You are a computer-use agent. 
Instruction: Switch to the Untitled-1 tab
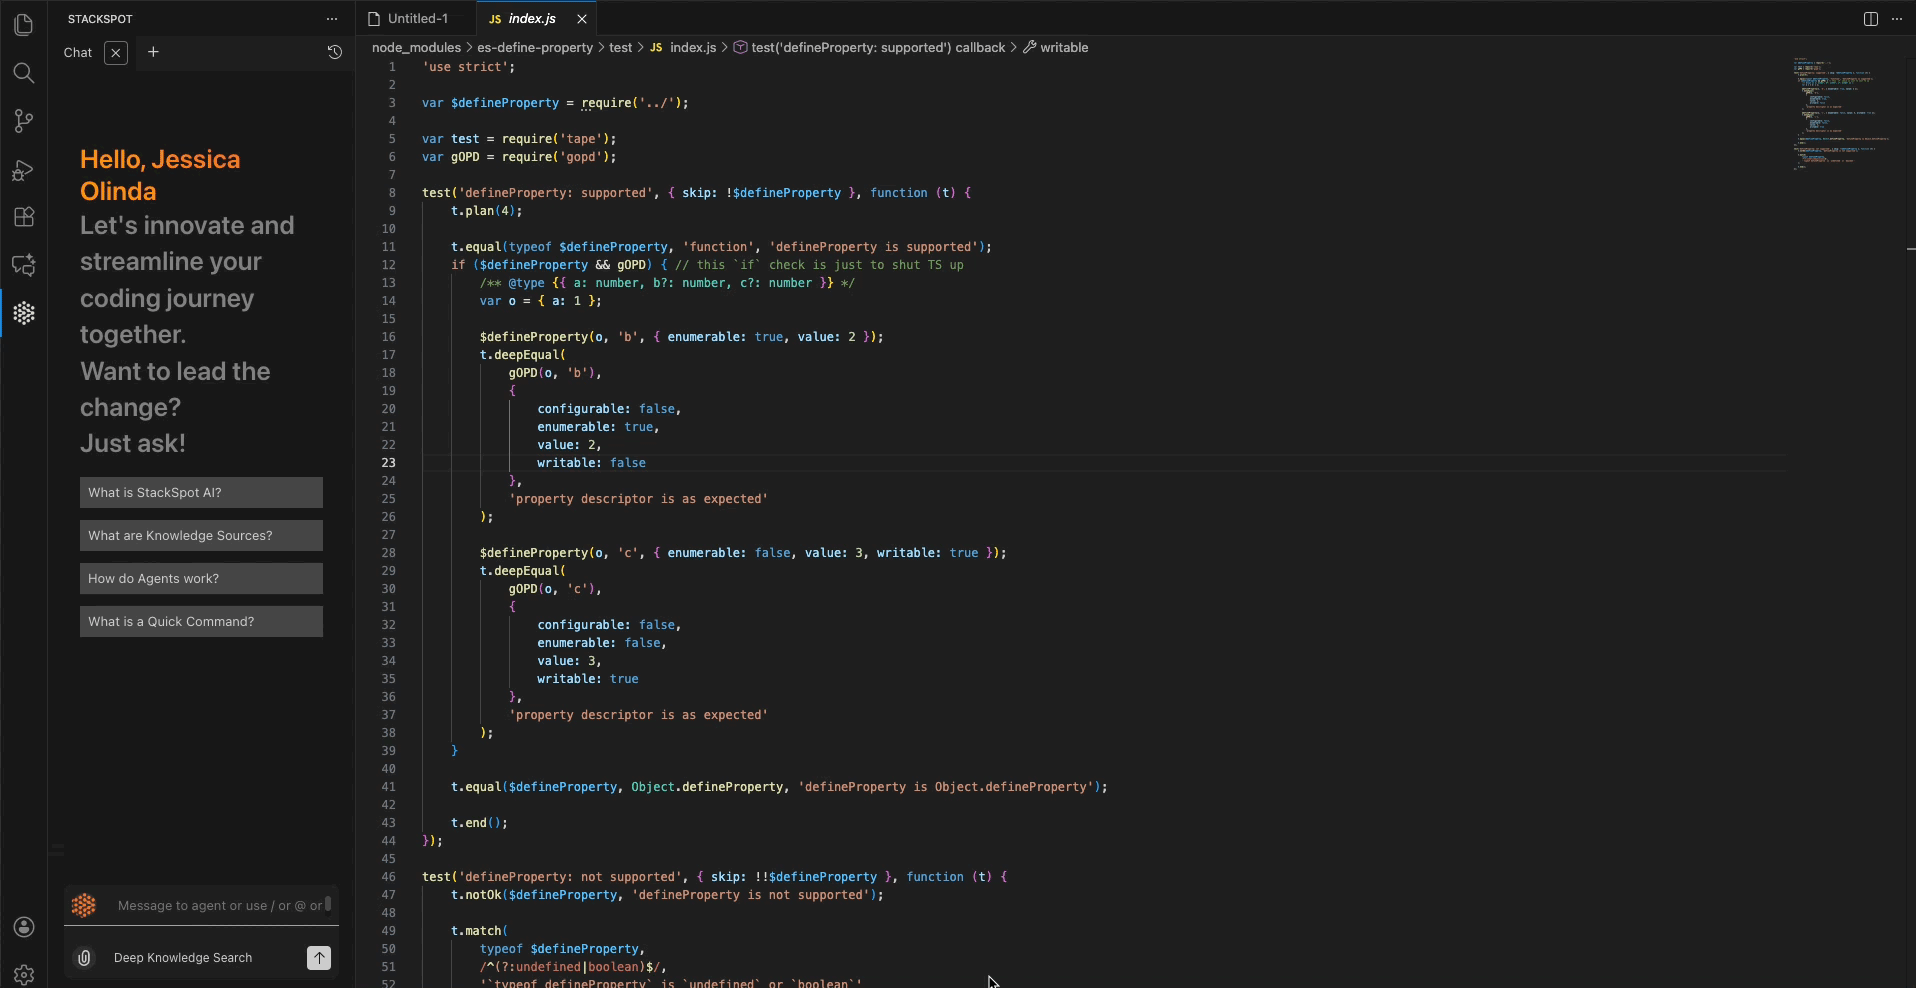pos(417,18)
